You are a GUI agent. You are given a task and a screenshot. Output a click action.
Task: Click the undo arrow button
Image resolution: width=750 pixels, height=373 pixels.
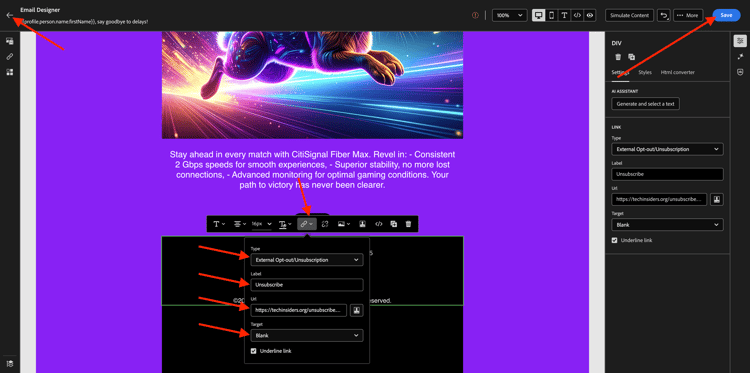(663, 15)
